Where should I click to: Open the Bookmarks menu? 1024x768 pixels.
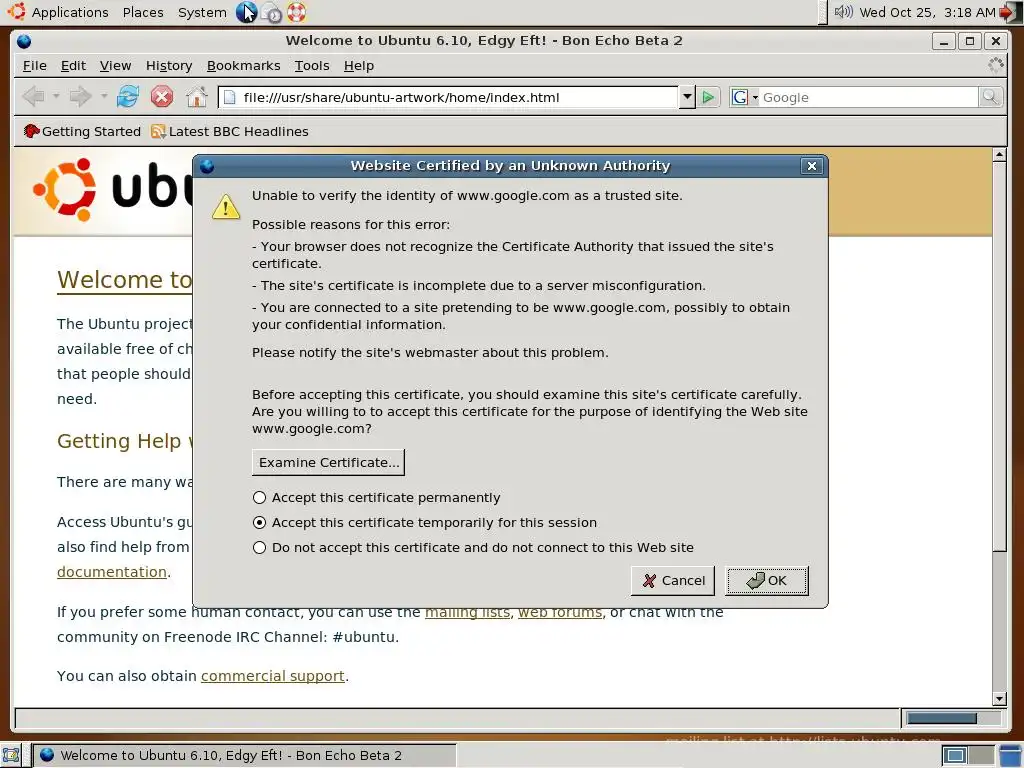[x=244, y=66]
